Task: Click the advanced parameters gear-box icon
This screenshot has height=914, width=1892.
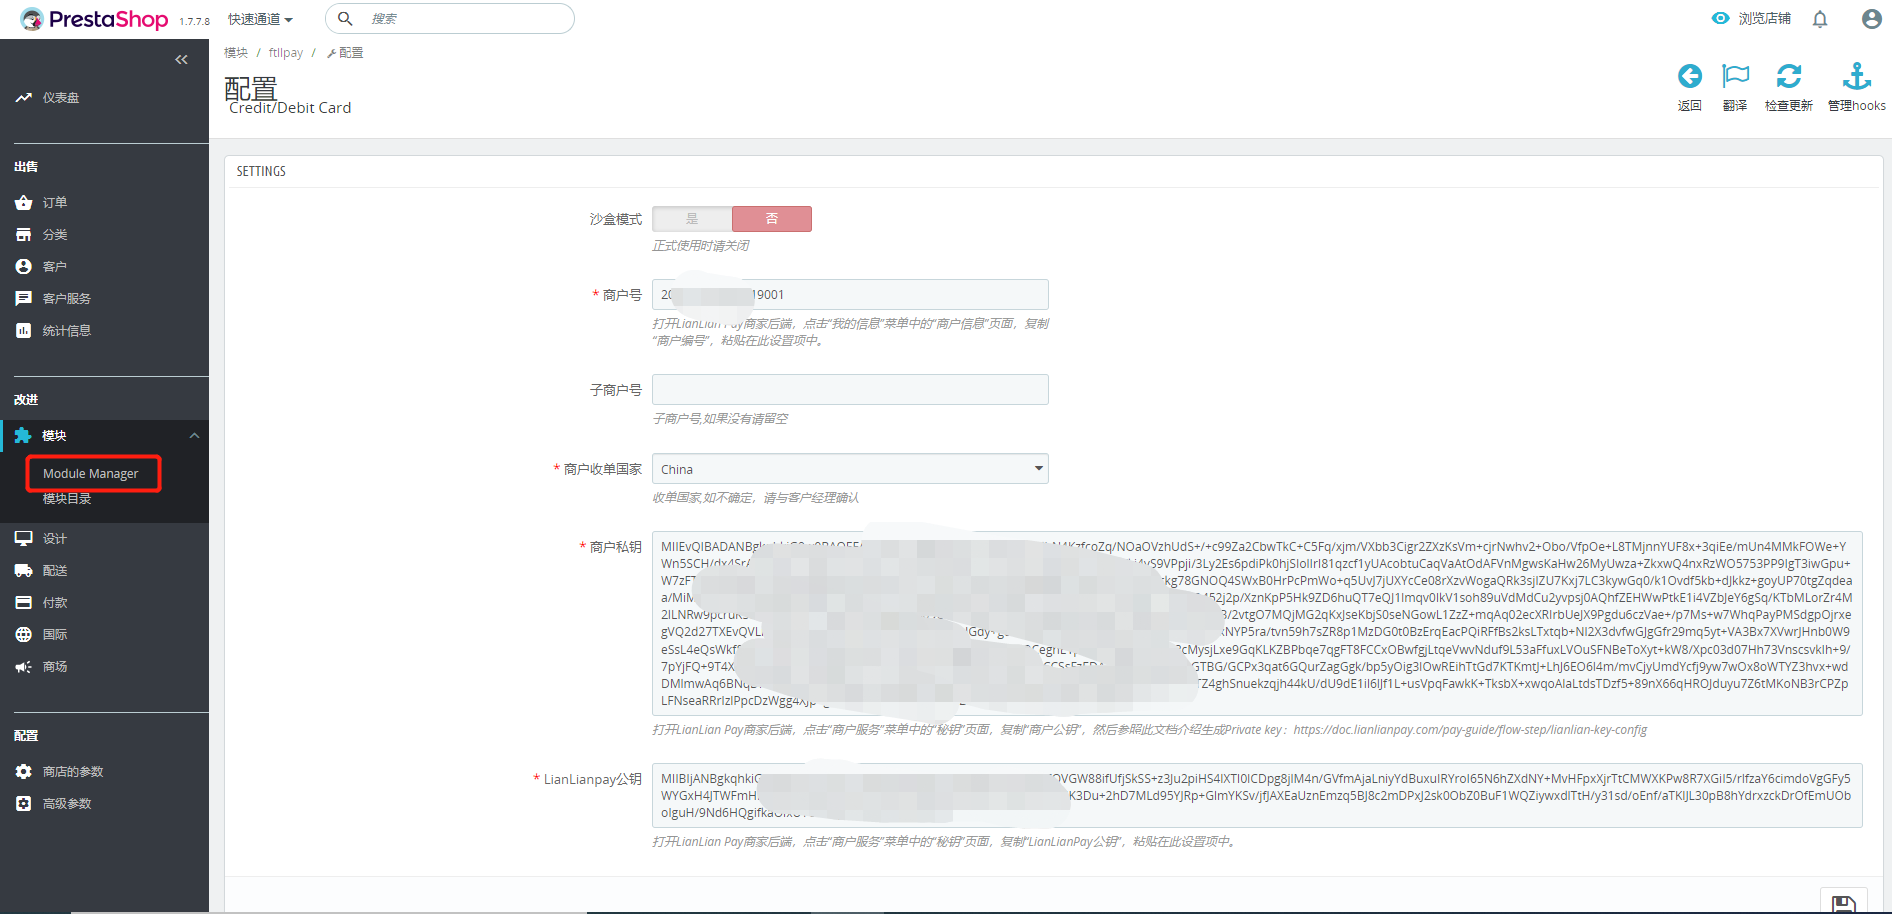Action: (x=24, y=804)
